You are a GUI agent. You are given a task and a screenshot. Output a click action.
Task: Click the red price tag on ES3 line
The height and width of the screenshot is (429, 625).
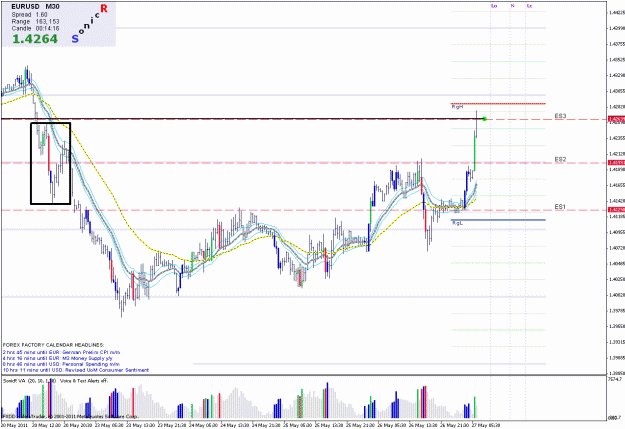[x=616, y=119]
